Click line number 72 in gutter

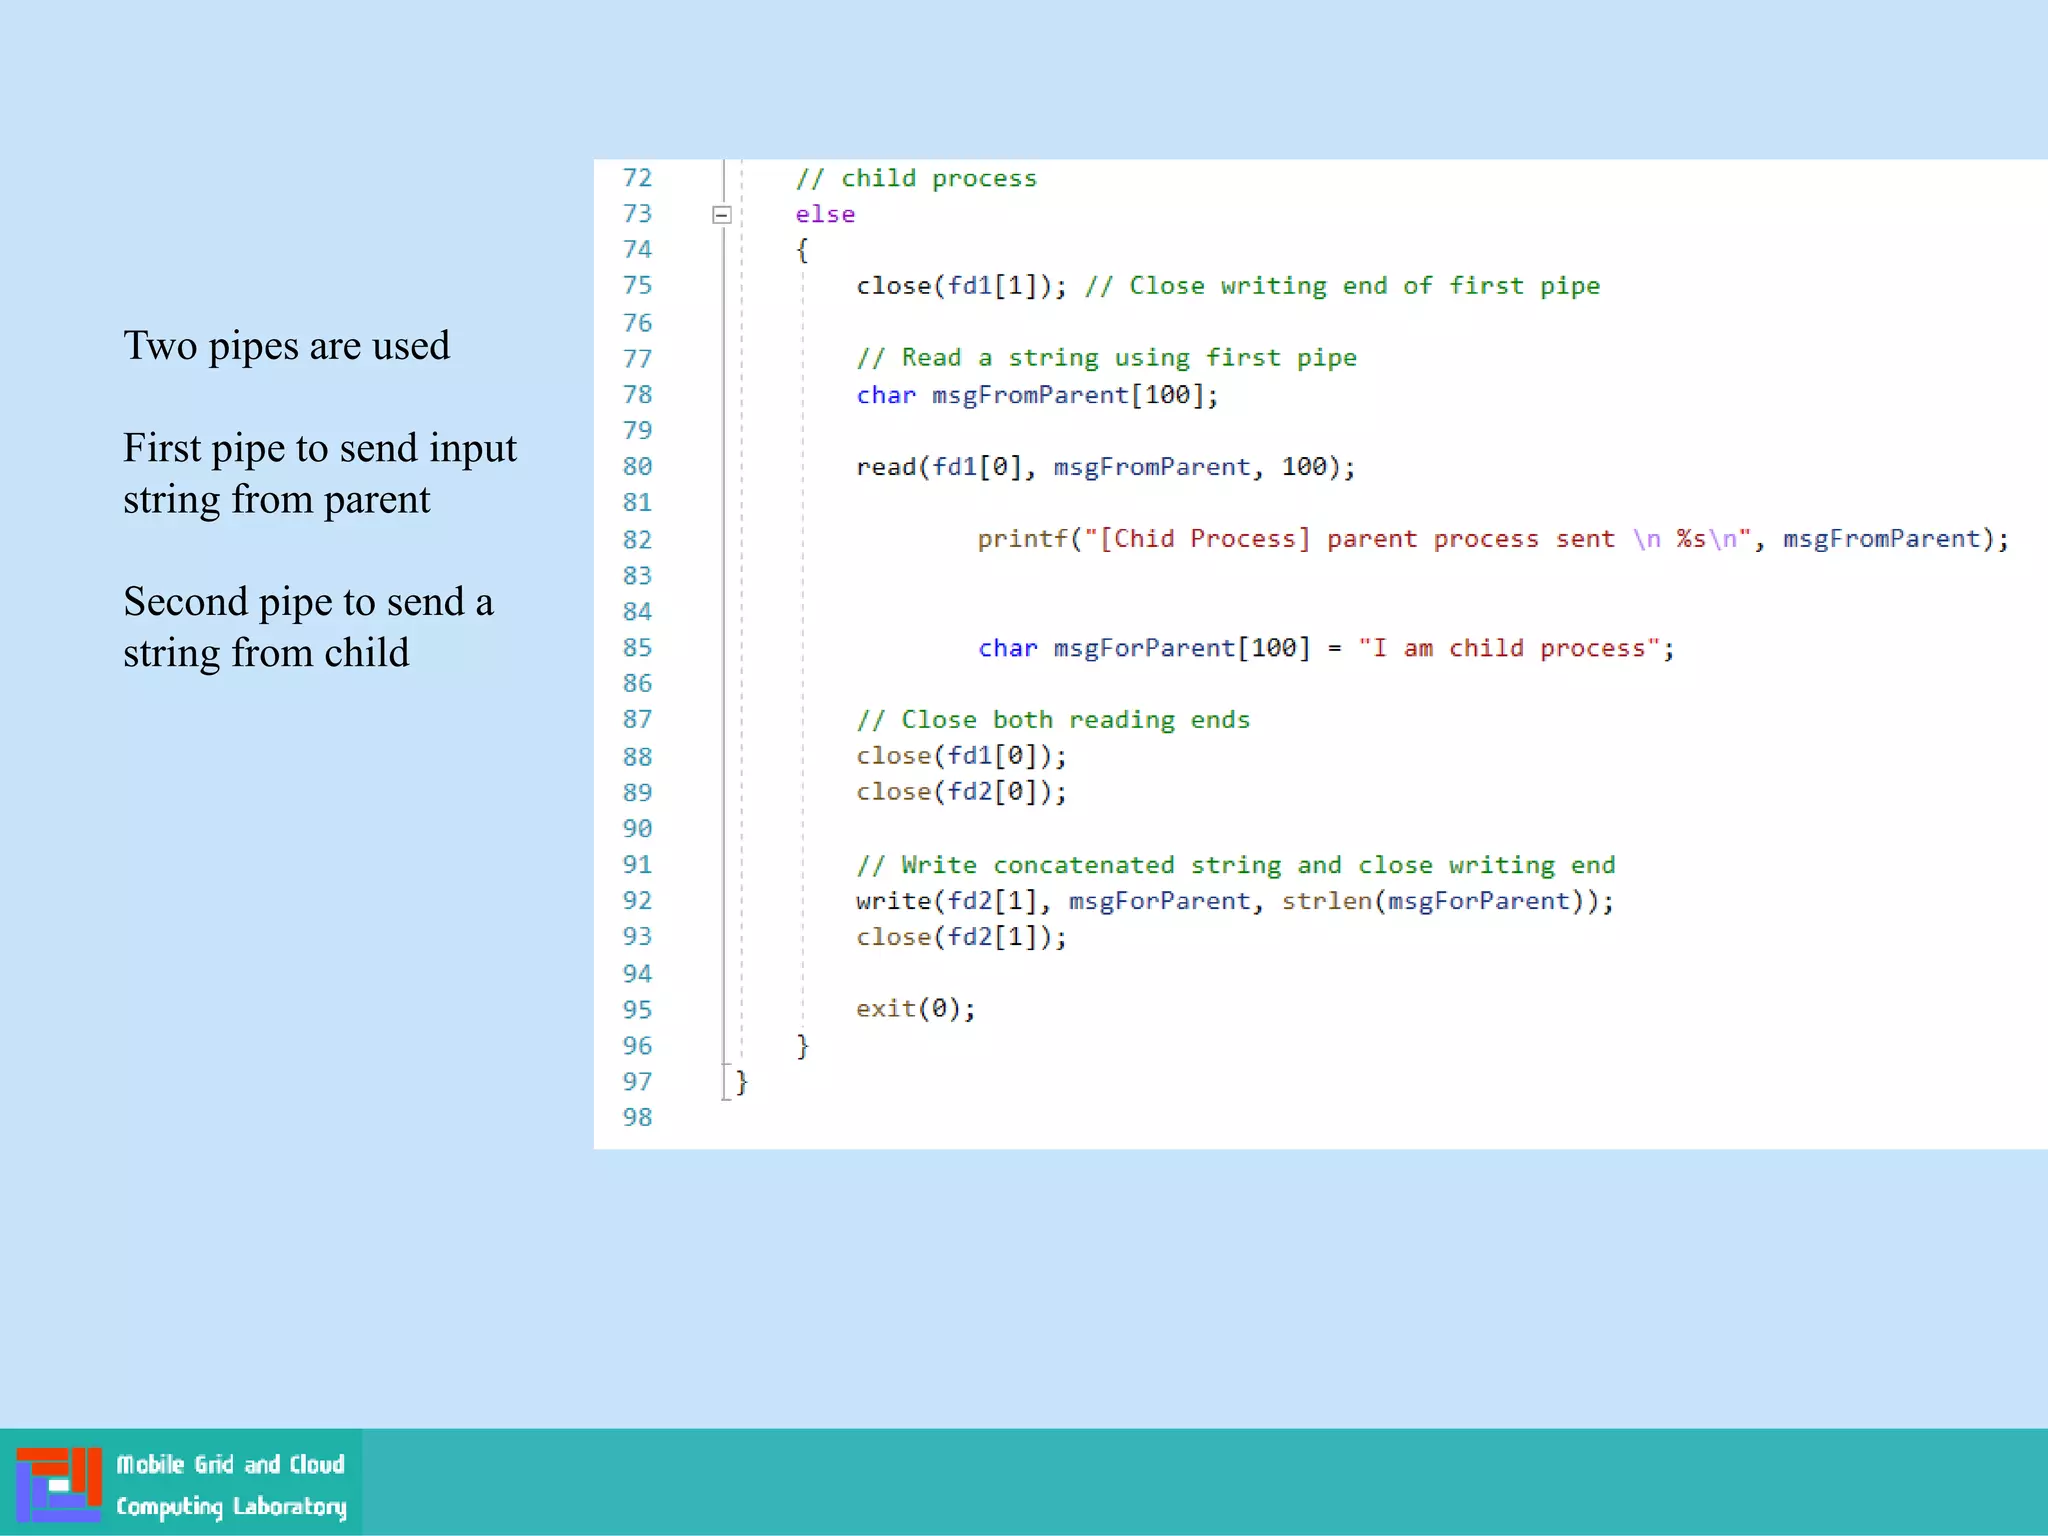click(x=637, y=178)
